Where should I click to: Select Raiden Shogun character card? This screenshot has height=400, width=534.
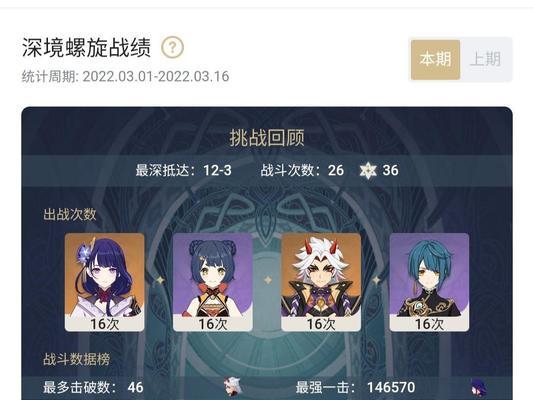105,282
